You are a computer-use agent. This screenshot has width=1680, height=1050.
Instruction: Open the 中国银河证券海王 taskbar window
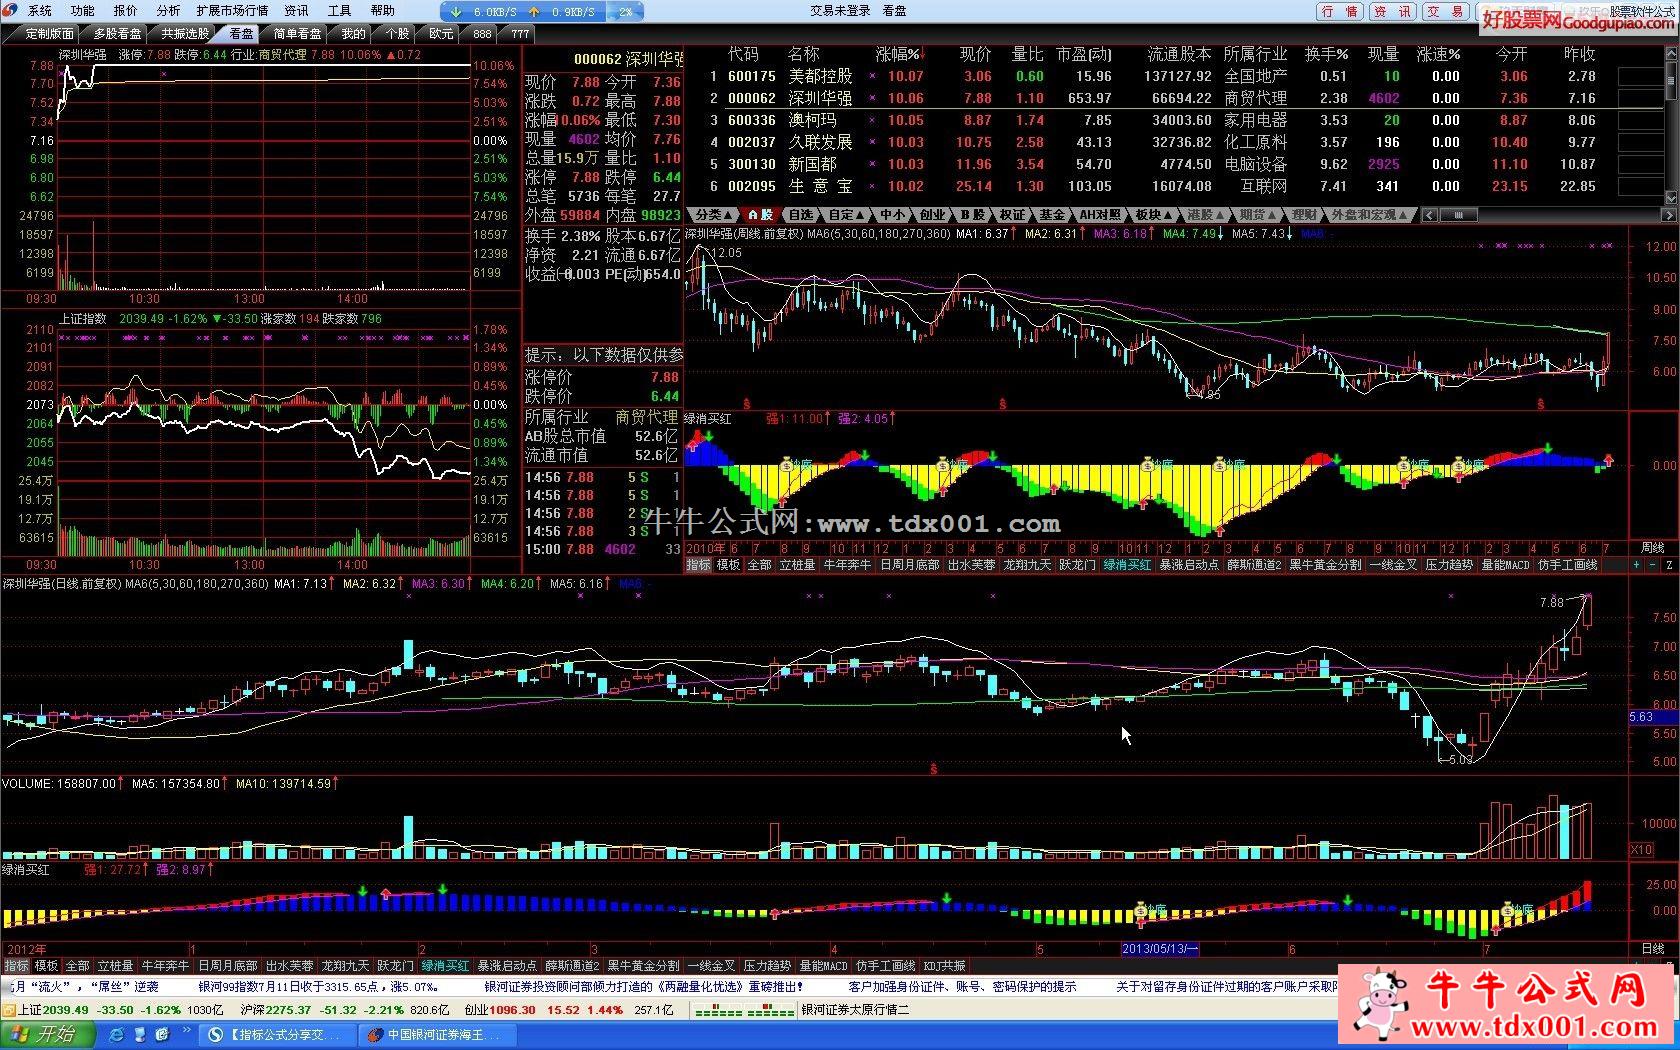tap(436, 1035)
